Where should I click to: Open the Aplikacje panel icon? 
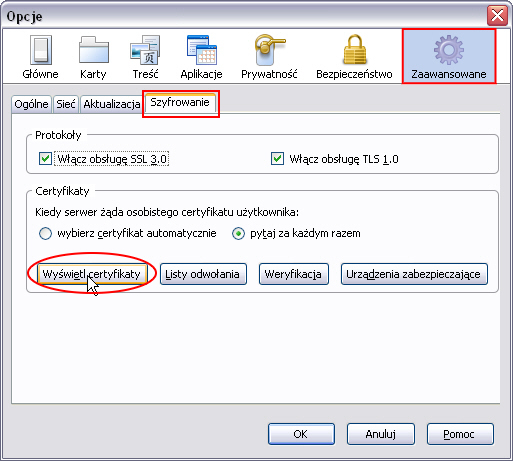(202, 50)
